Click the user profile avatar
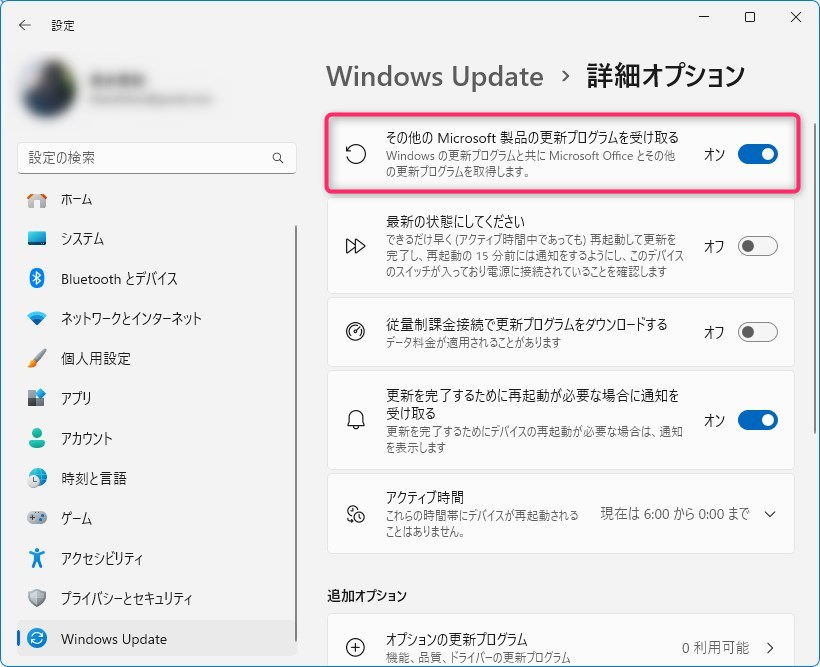Image resolution: width=820 pixels, height=667 pixels. (47, 90)
